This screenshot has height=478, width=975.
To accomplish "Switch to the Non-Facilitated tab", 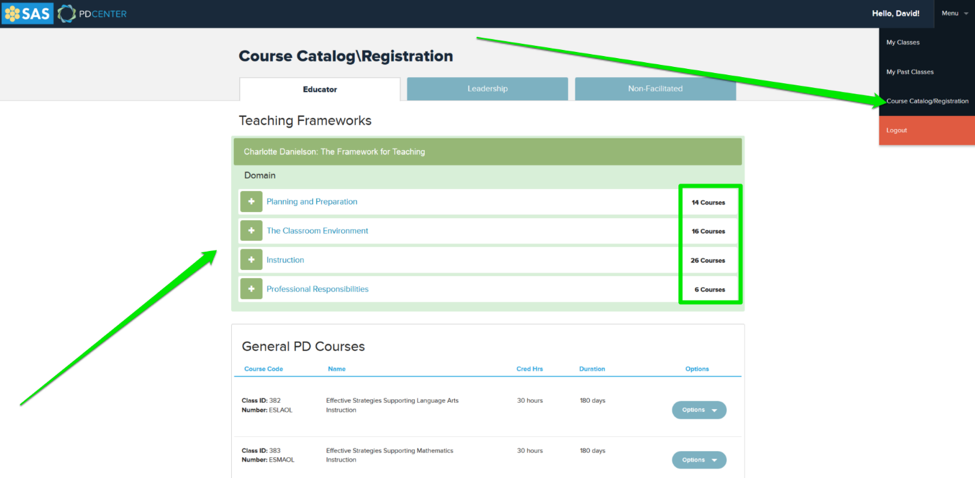I will pyautogui.click(x=655, y=89).
